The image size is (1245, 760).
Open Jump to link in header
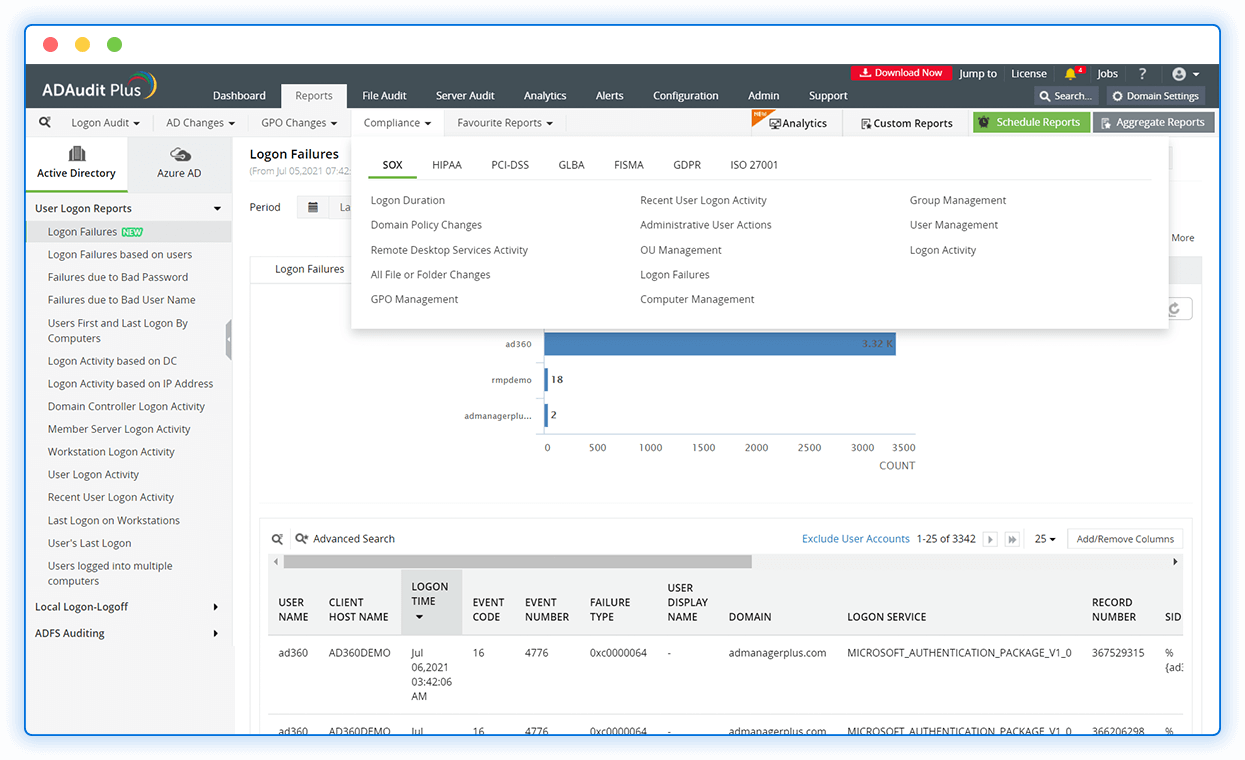[978, 74]
